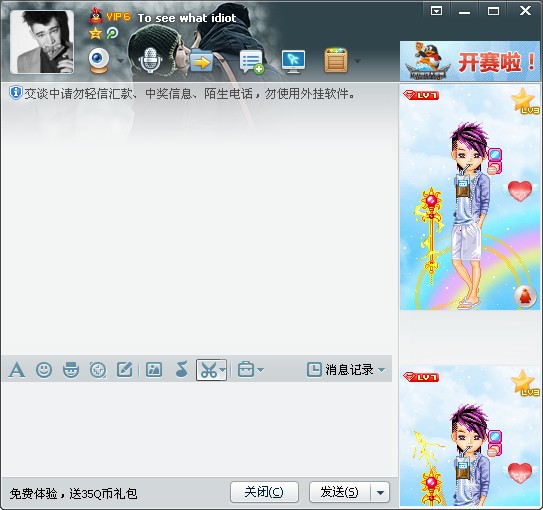The height and width of the screenshot is (510, 543).
Task: Expand the briefcase tools dropdown arrow
Action: (x=261, y=370)
